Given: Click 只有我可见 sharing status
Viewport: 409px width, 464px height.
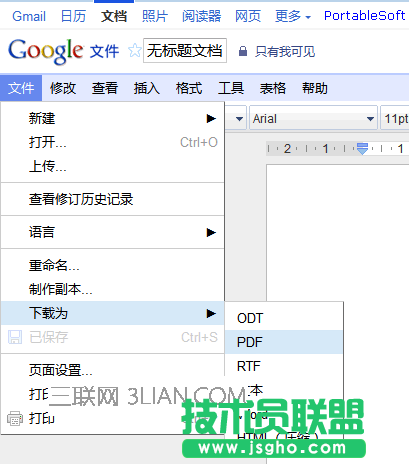Looking at the screenshot, I should (285, 51).
